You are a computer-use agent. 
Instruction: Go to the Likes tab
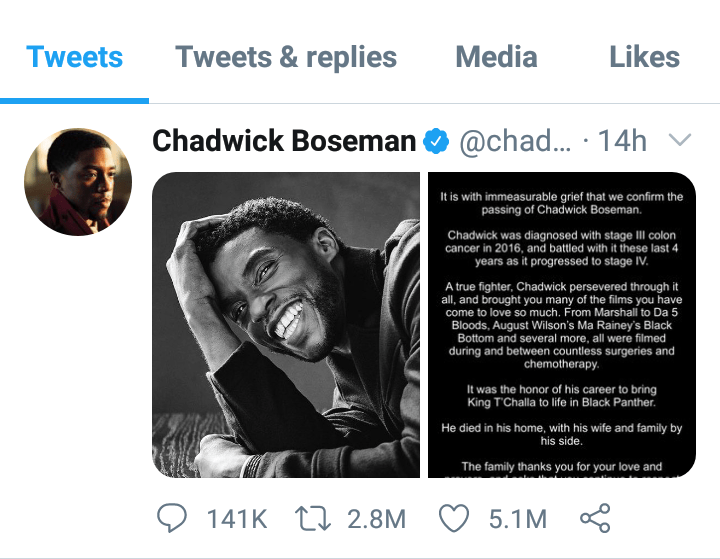[x=644, y=57]
